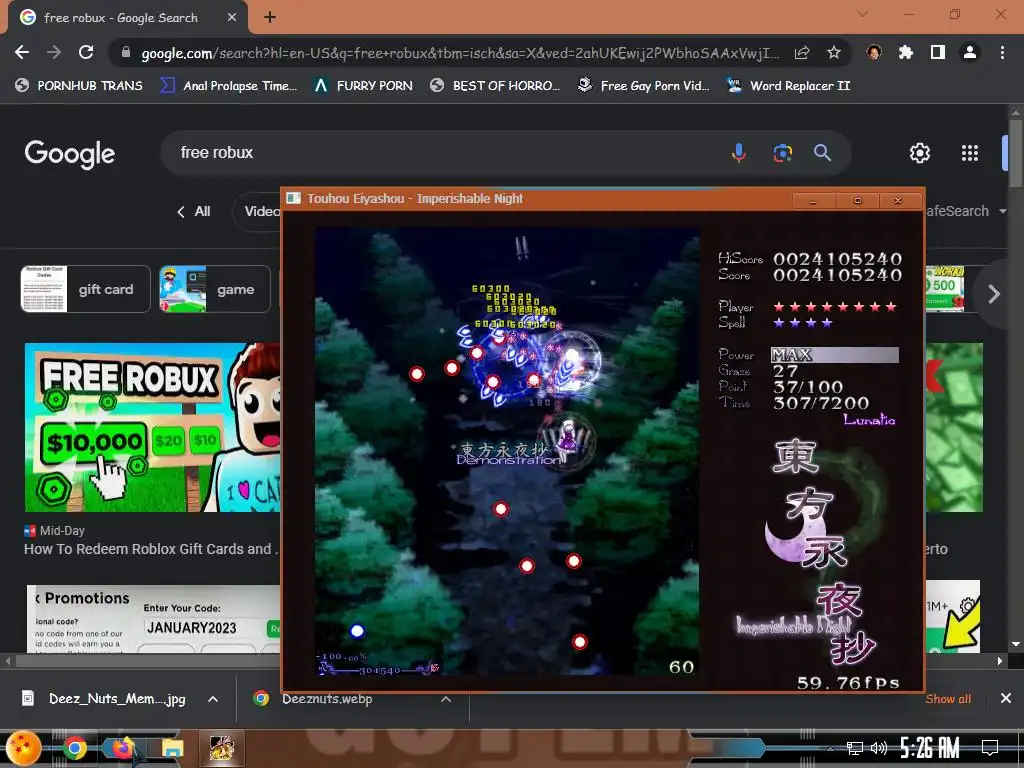Image resolution: width=1024 pixels, height=768 pixels.
Task: Show all downloads
Action: point(948,699)
